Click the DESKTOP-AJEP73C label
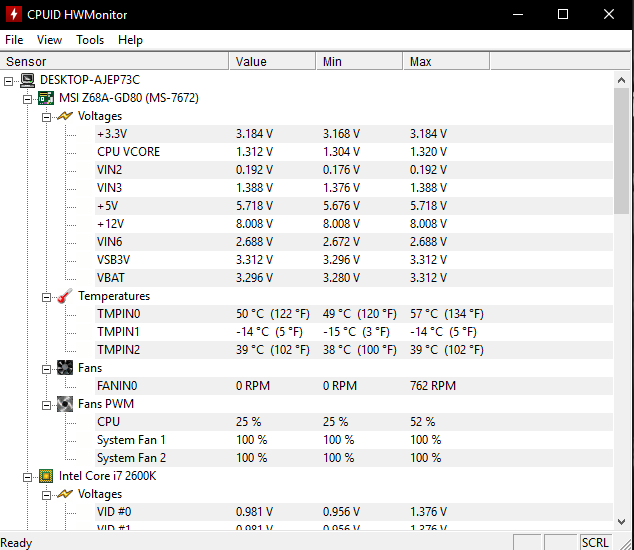This screenshot has height=550, width=634. tap(90, 80)
